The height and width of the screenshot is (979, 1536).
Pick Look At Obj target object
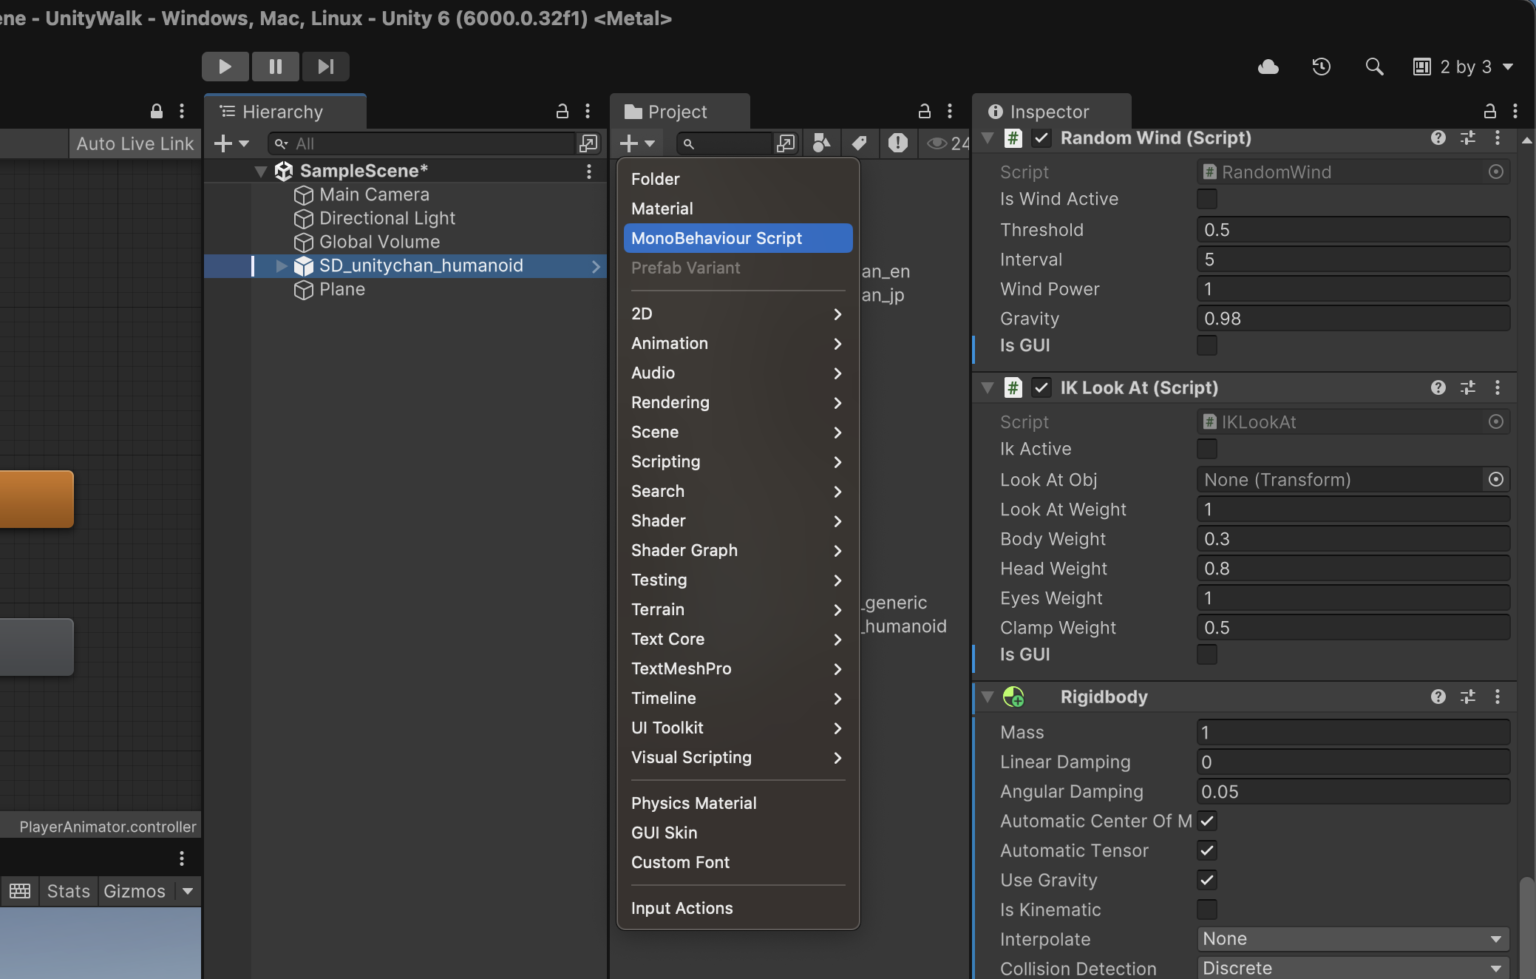(x=1495, y=480)
